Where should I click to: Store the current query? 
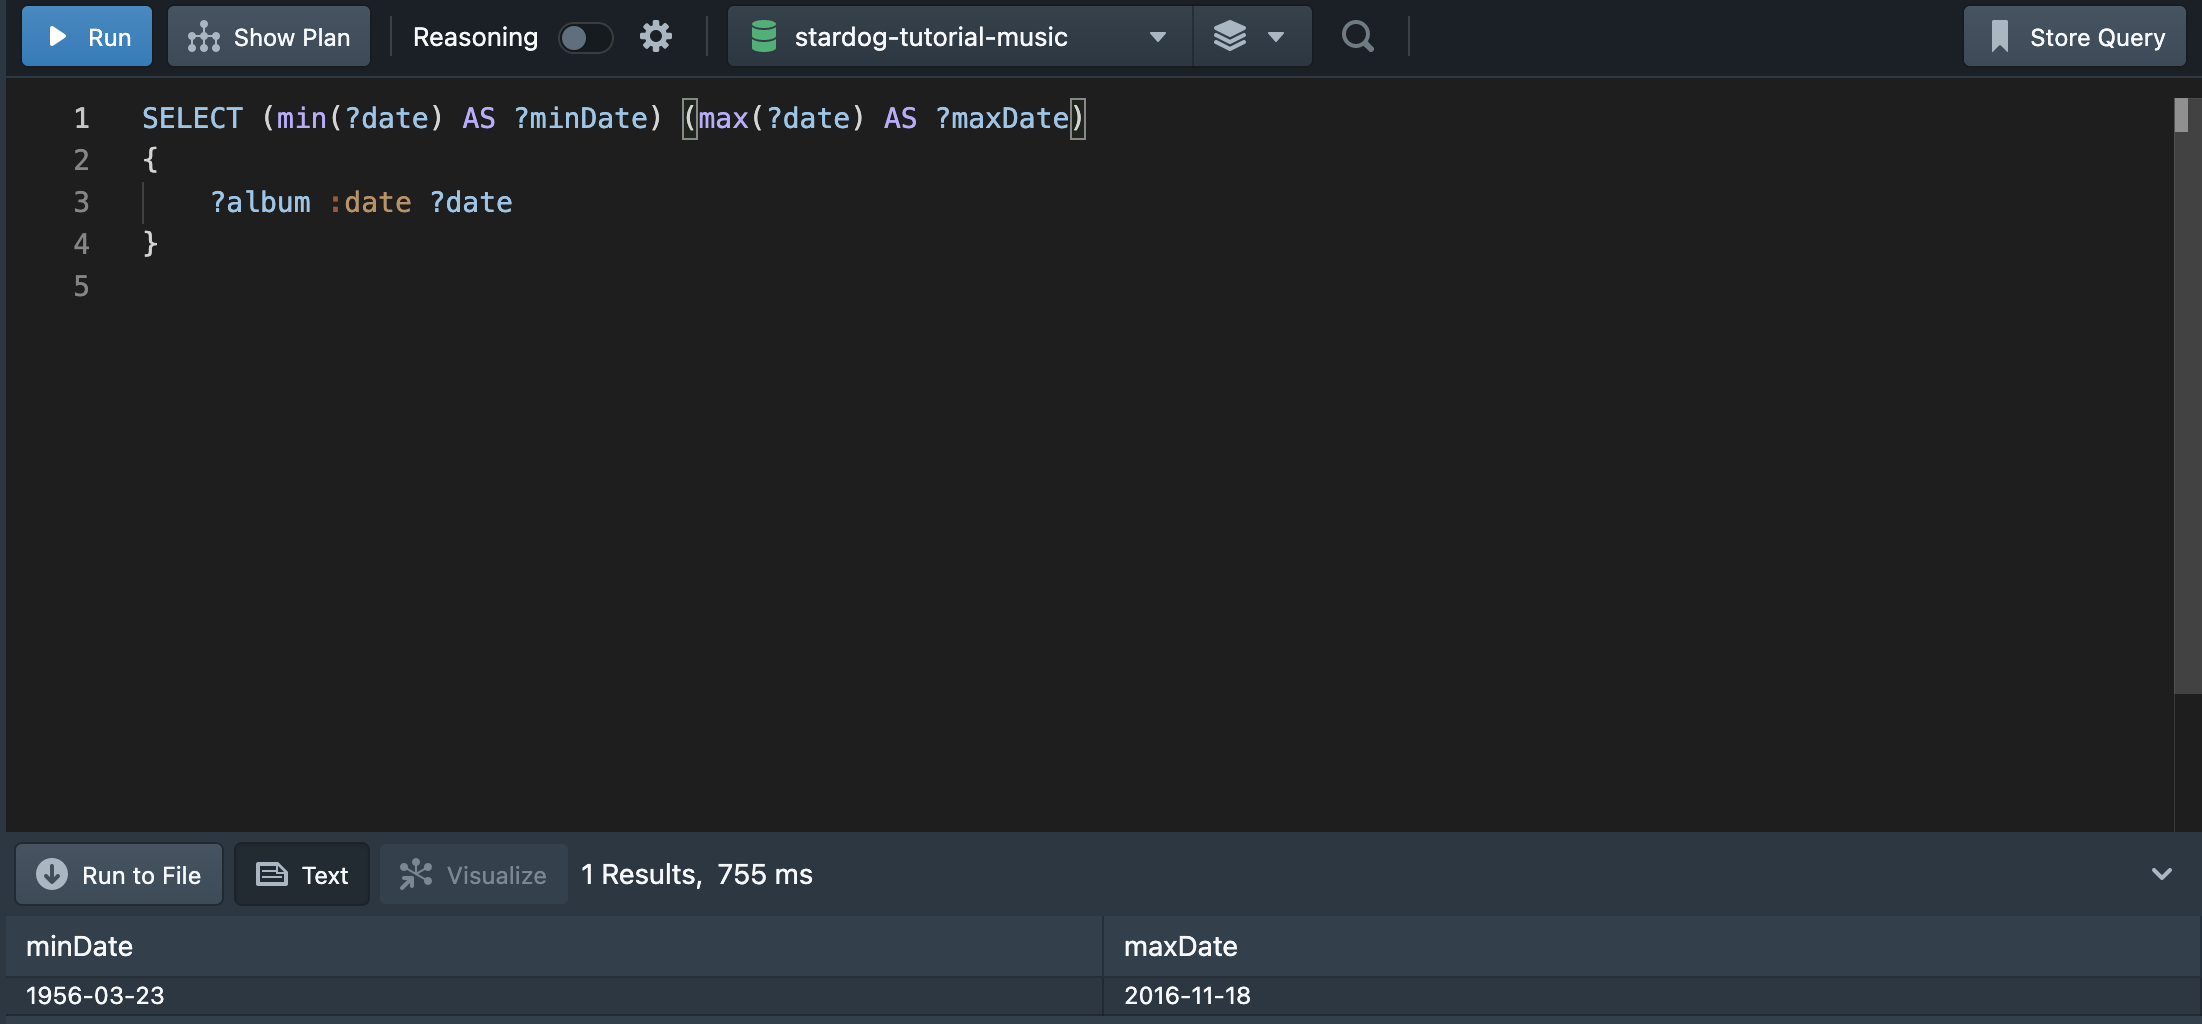click(x=2075, y=37)
